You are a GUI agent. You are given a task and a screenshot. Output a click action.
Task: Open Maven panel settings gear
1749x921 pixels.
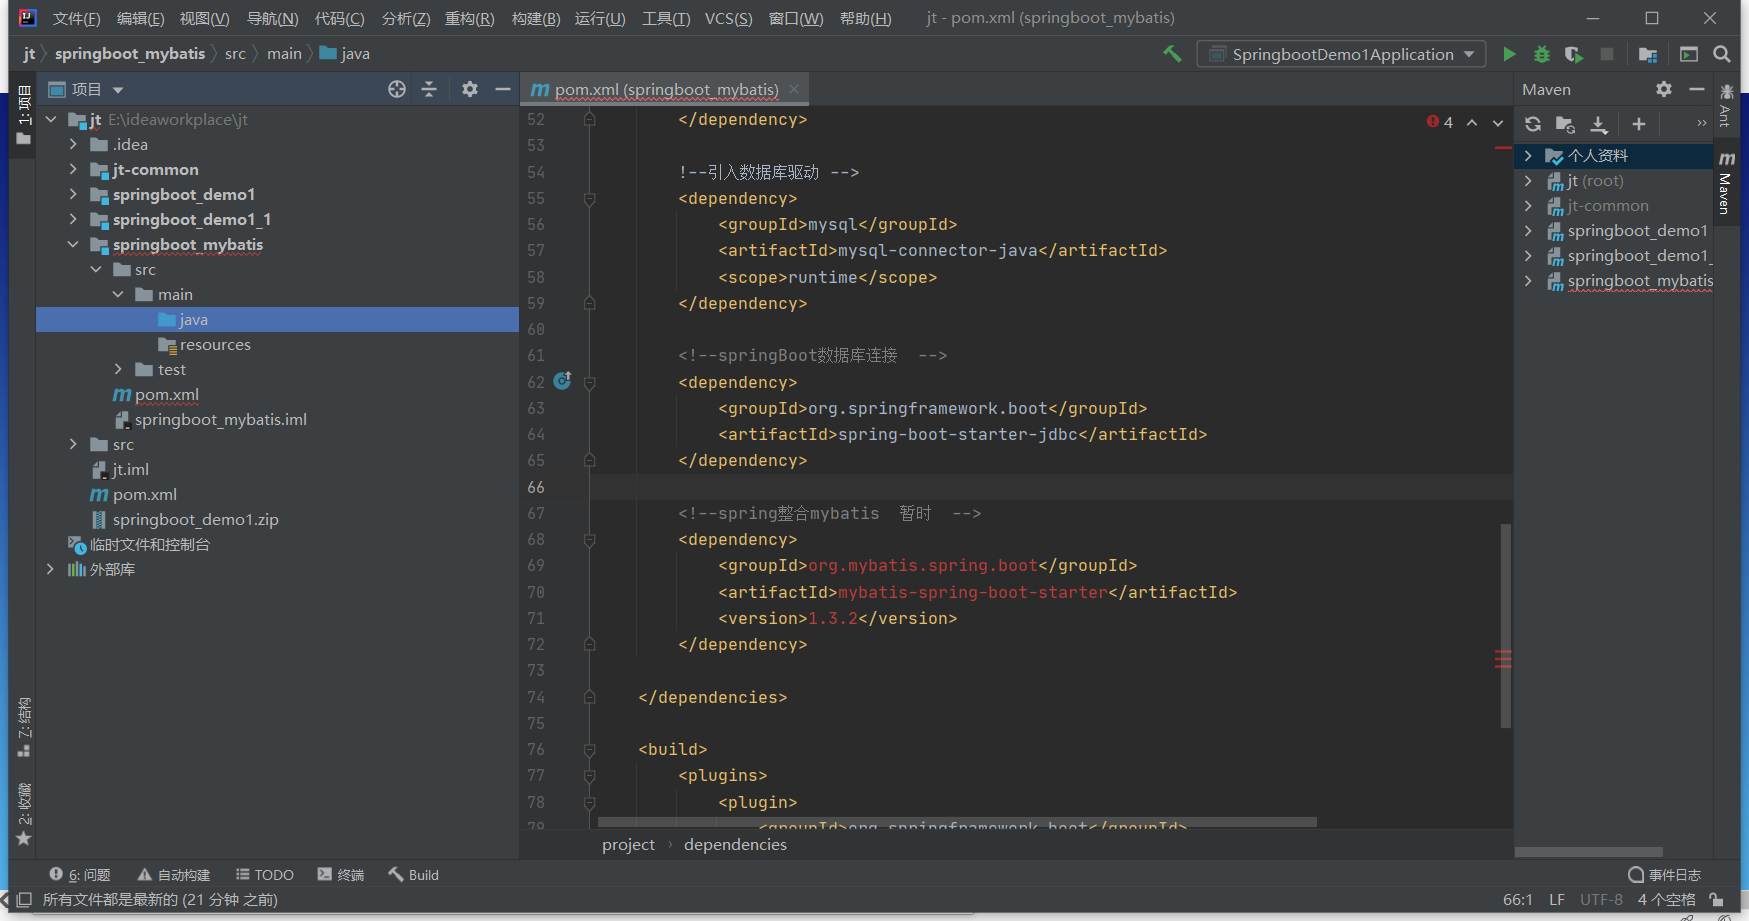click(1664, 89)
